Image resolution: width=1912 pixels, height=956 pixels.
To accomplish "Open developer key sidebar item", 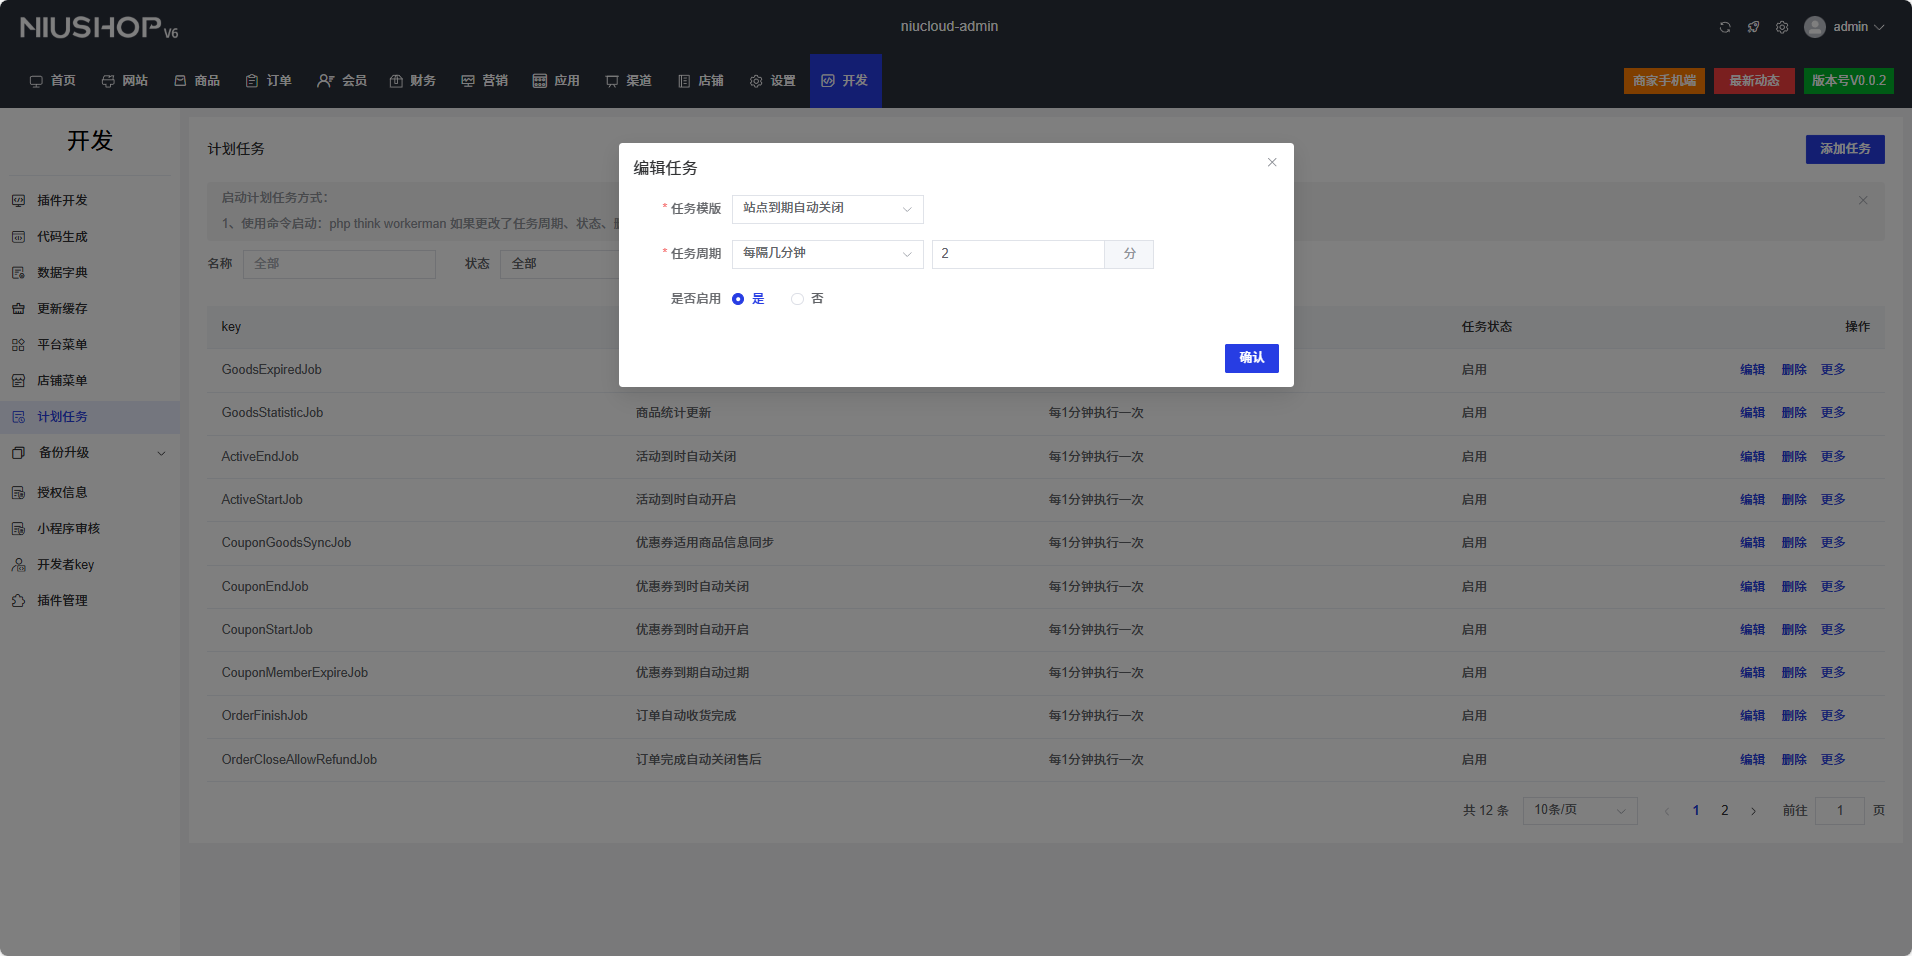I will pyautogui.click(x=65, y=565).
